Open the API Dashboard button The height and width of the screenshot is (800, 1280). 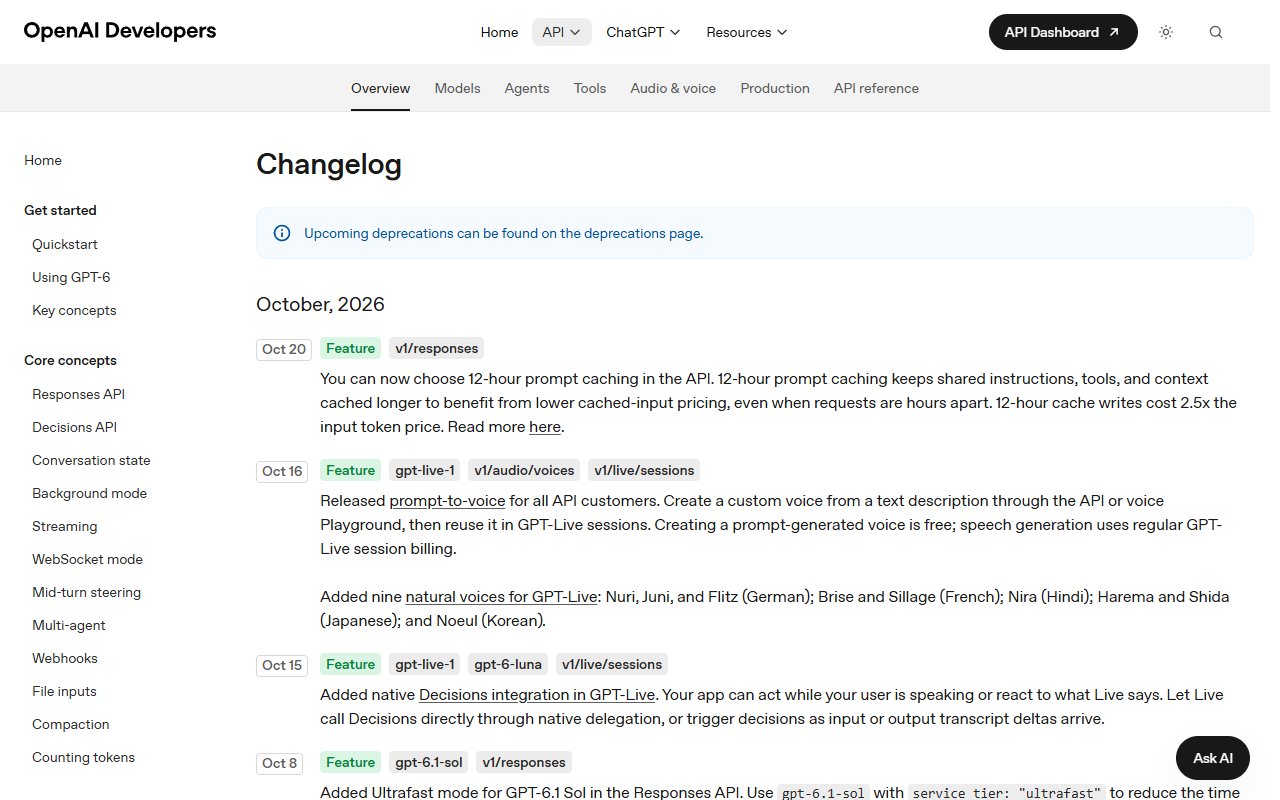pos(1063,32)
